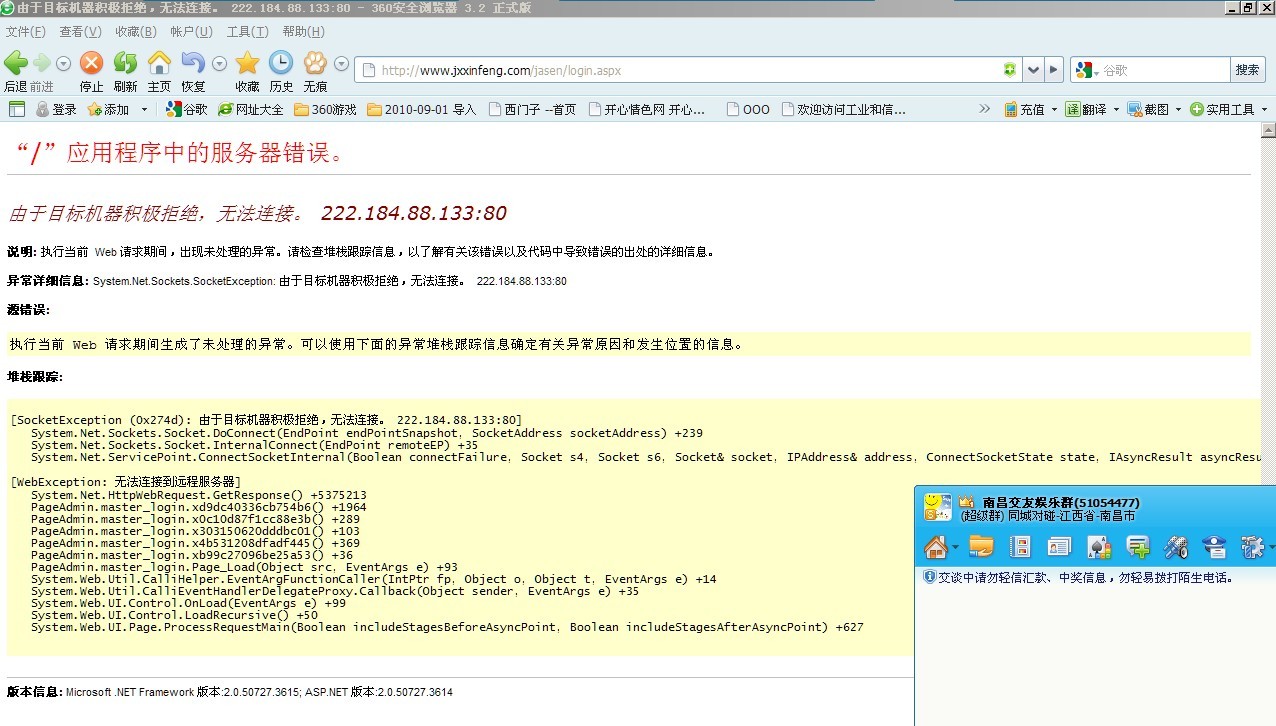The image size is (1276, 726).
Task: Toggle the sidebar panel icon in bookmarks bar
Action: click(x=16, y=109)
